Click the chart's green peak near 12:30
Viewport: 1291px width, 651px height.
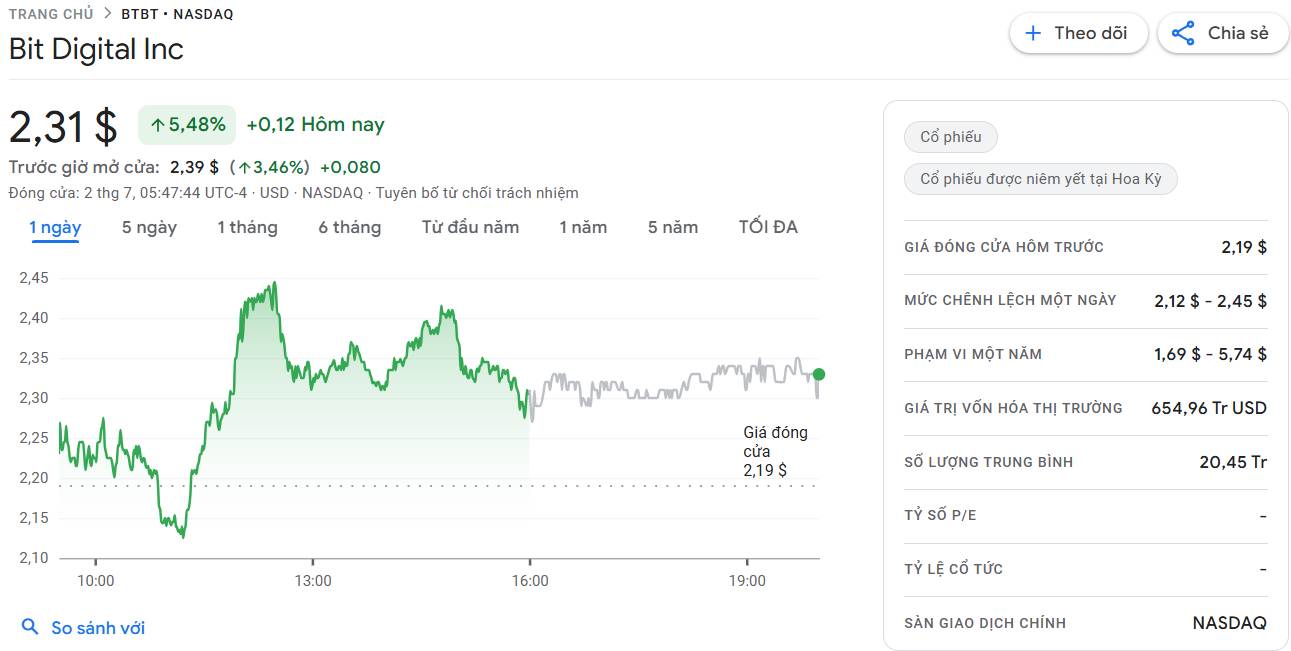tap(274, 285)
